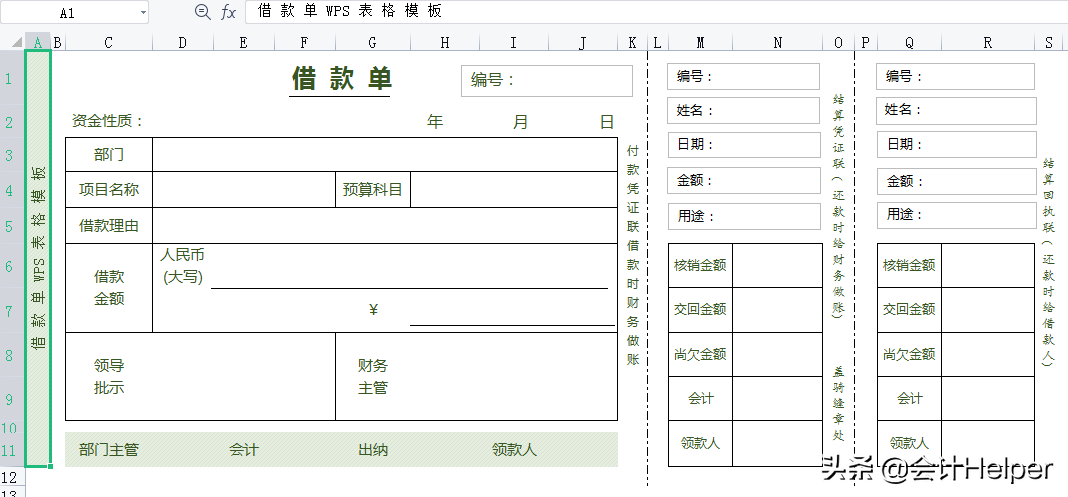Select column N header
Image resolution: width=1068 pixels, height=497 pixels.
click(x=778, y=43)
